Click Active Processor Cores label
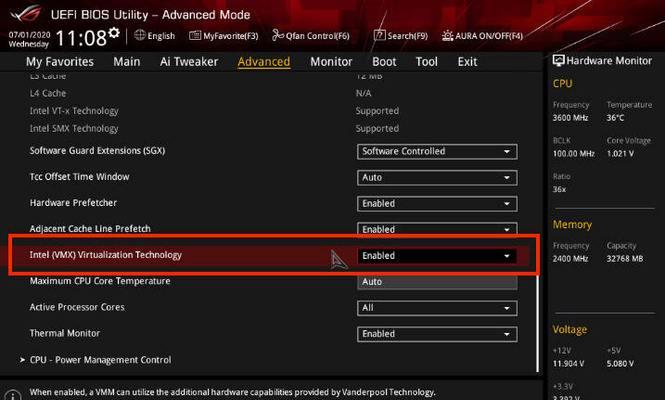The image size is (665, 400). [77, 307]
